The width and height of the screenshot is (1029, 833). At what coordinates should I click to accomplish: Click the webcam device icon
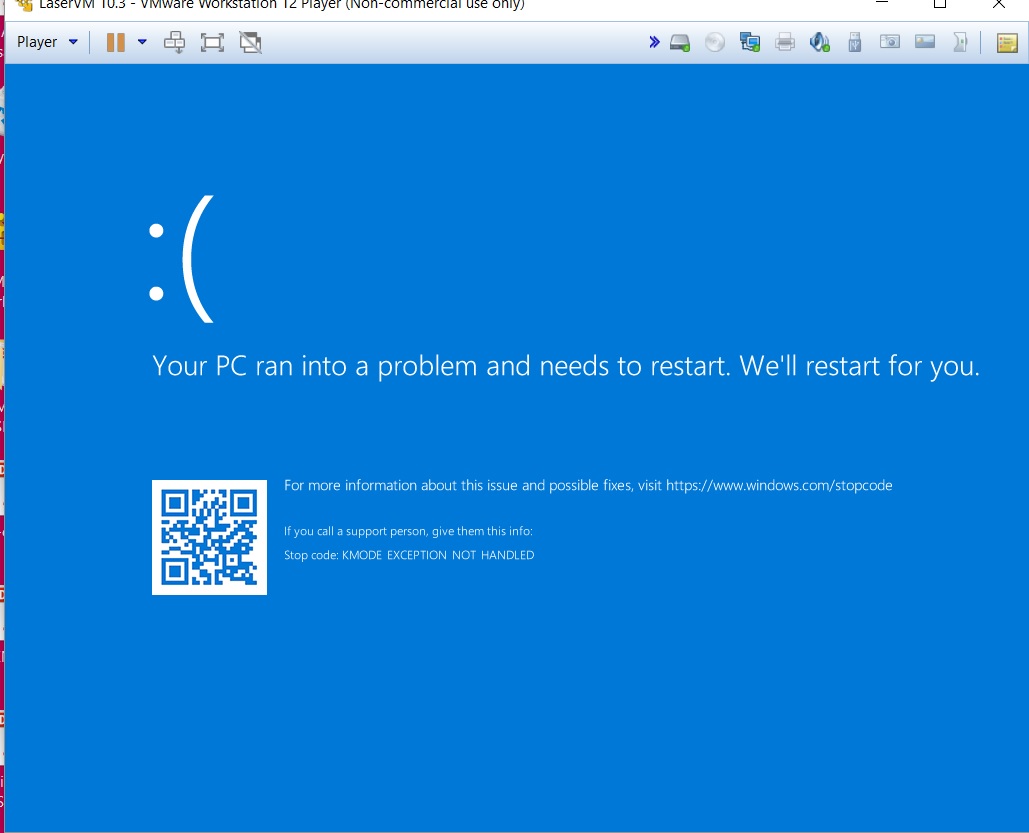coord(890,42)
